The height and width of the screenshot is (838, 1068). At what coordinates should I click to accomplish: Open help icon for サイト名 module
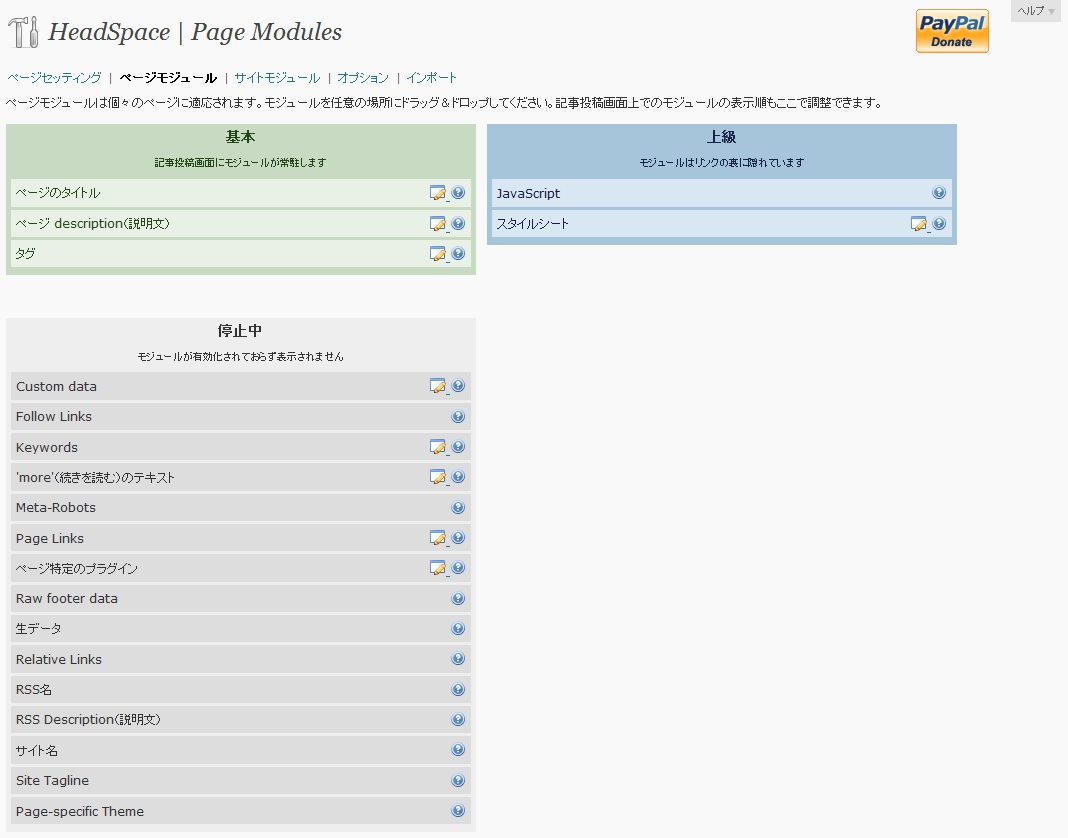[x=458, y=749]
